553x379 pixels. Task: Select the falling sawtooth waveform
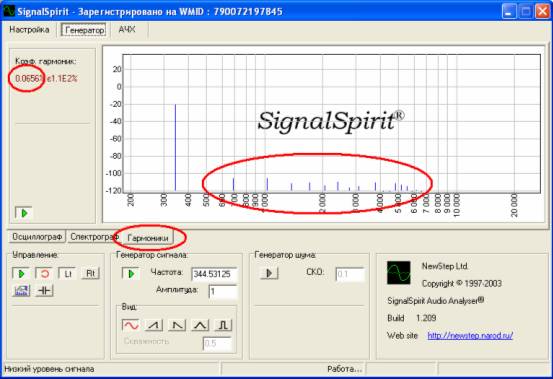click(x=177, y=325)
